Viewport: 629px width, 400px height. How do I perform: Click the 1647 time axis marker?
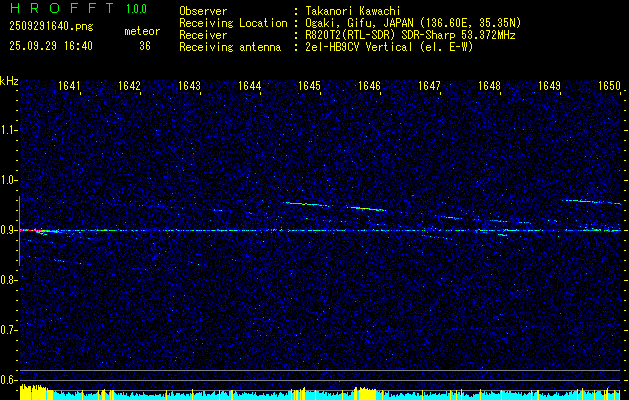430,85
